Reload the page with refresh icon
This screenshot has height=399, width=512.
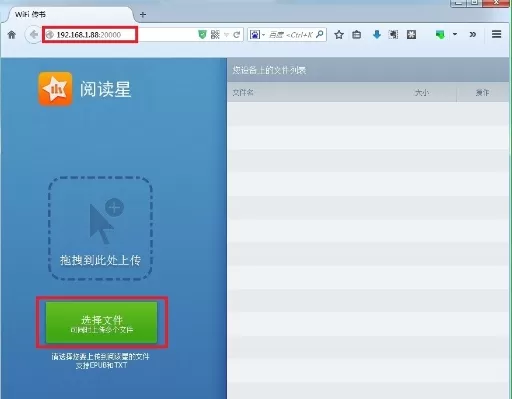pos(237,35)
